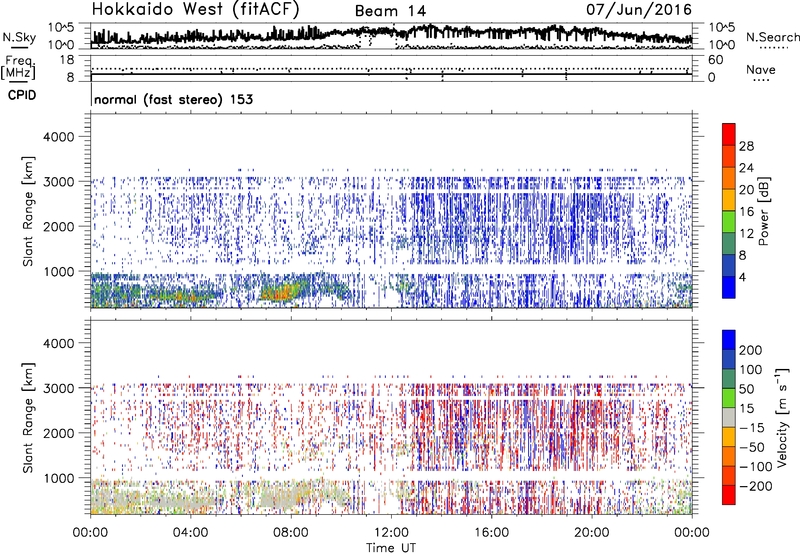Click the 50 label on Velocity colorbar
This screenshot has width=800, height=554.
pyautogui.click(x=746, y=389)
